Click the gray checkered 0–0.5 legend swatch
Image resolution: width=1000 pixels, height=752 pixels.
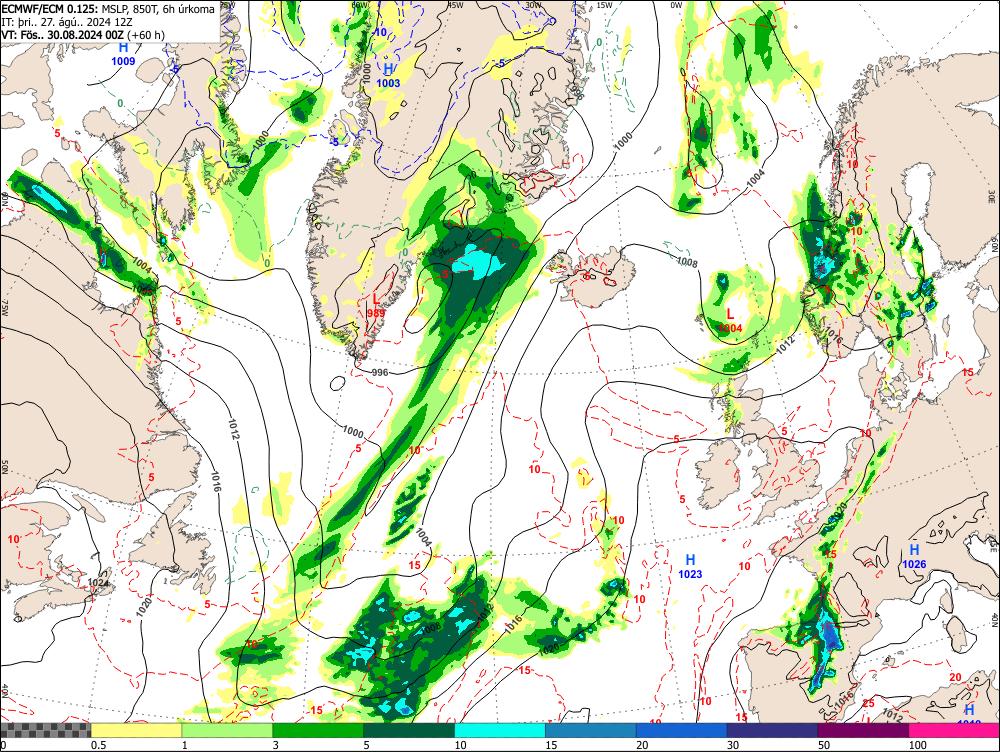tap(45, 730)
